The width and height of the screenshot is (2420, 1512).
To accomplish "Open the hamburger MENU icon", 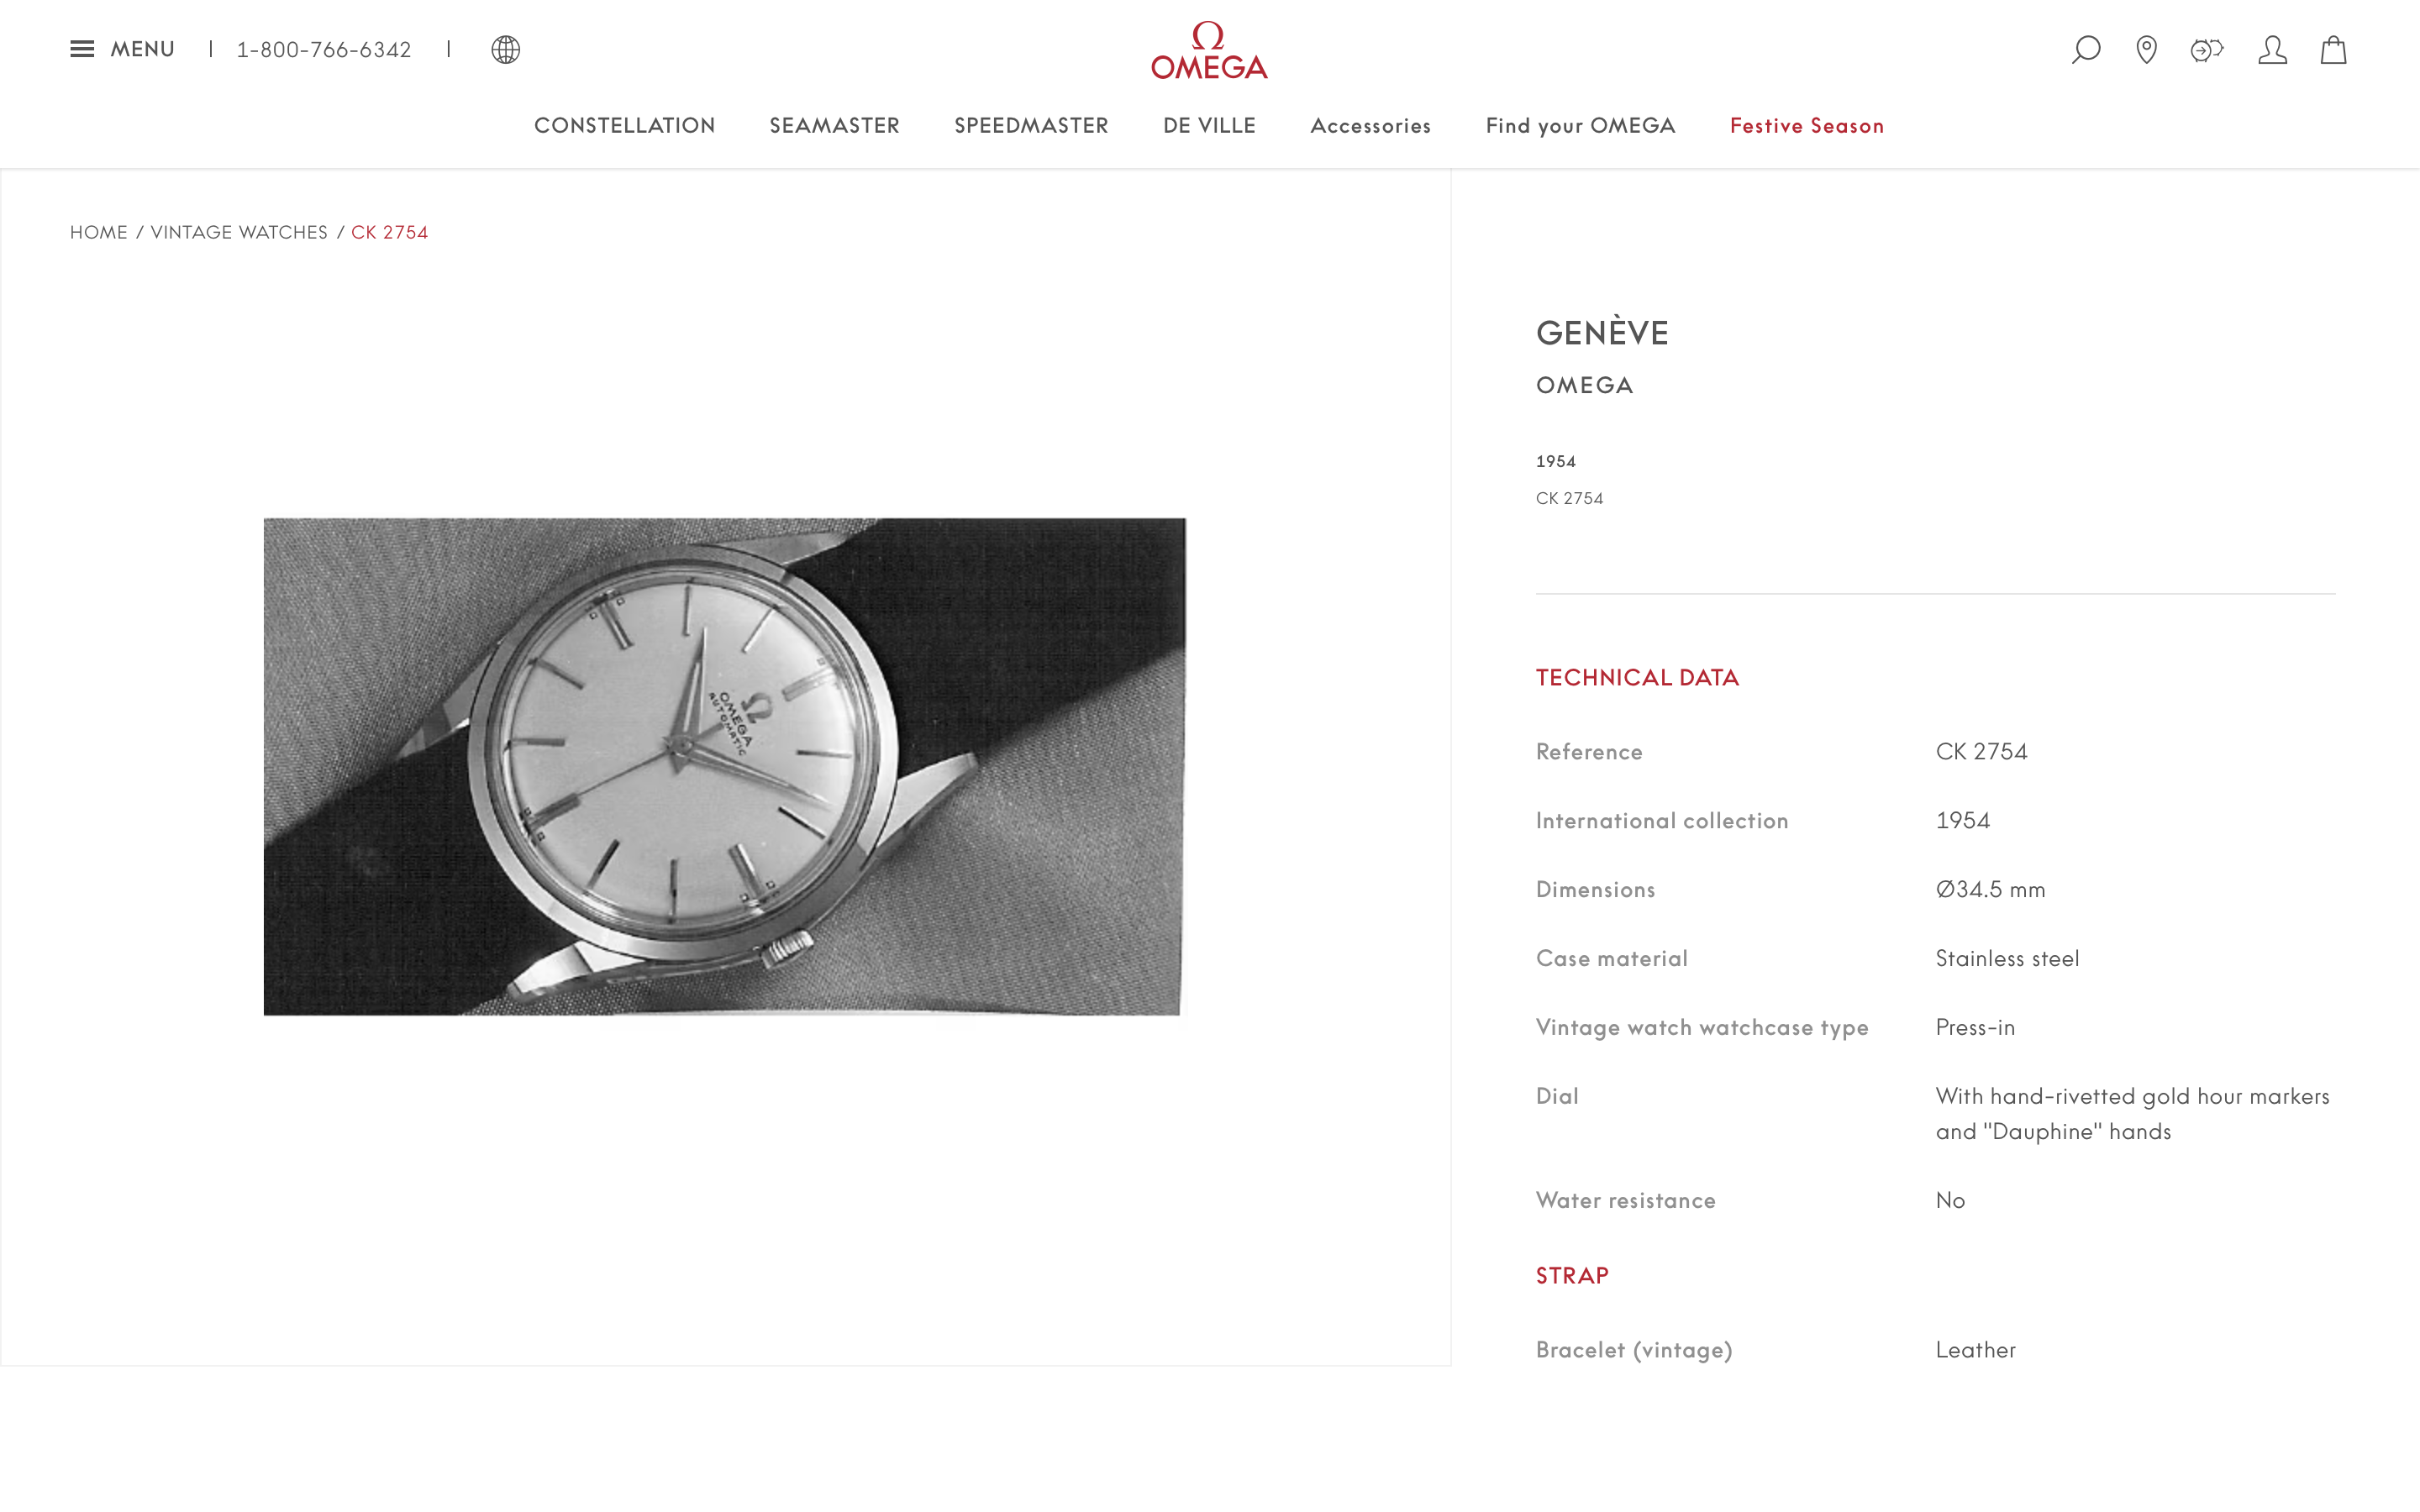I will [82, 49].
